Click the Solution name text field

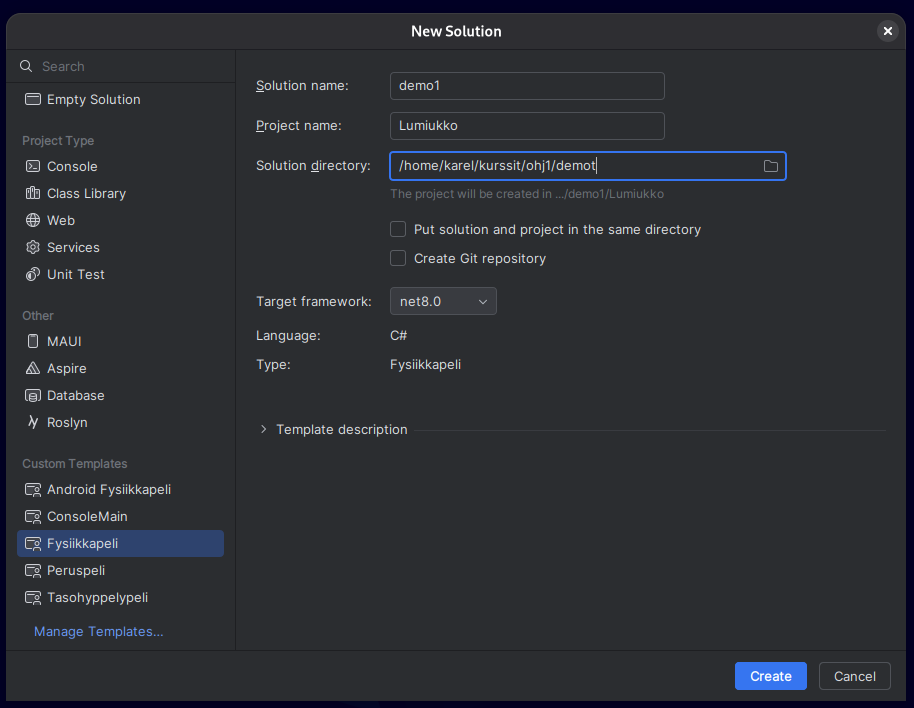[x=526, y=86]
